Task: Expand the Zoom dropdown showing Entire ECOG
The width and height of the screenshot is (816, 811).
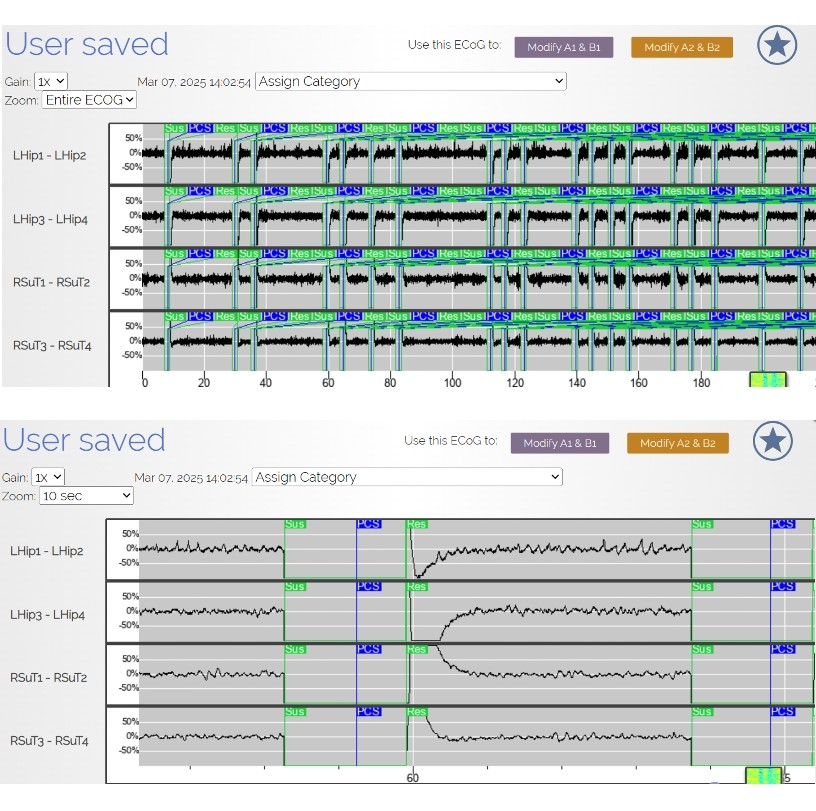Action: click(89, 100)
